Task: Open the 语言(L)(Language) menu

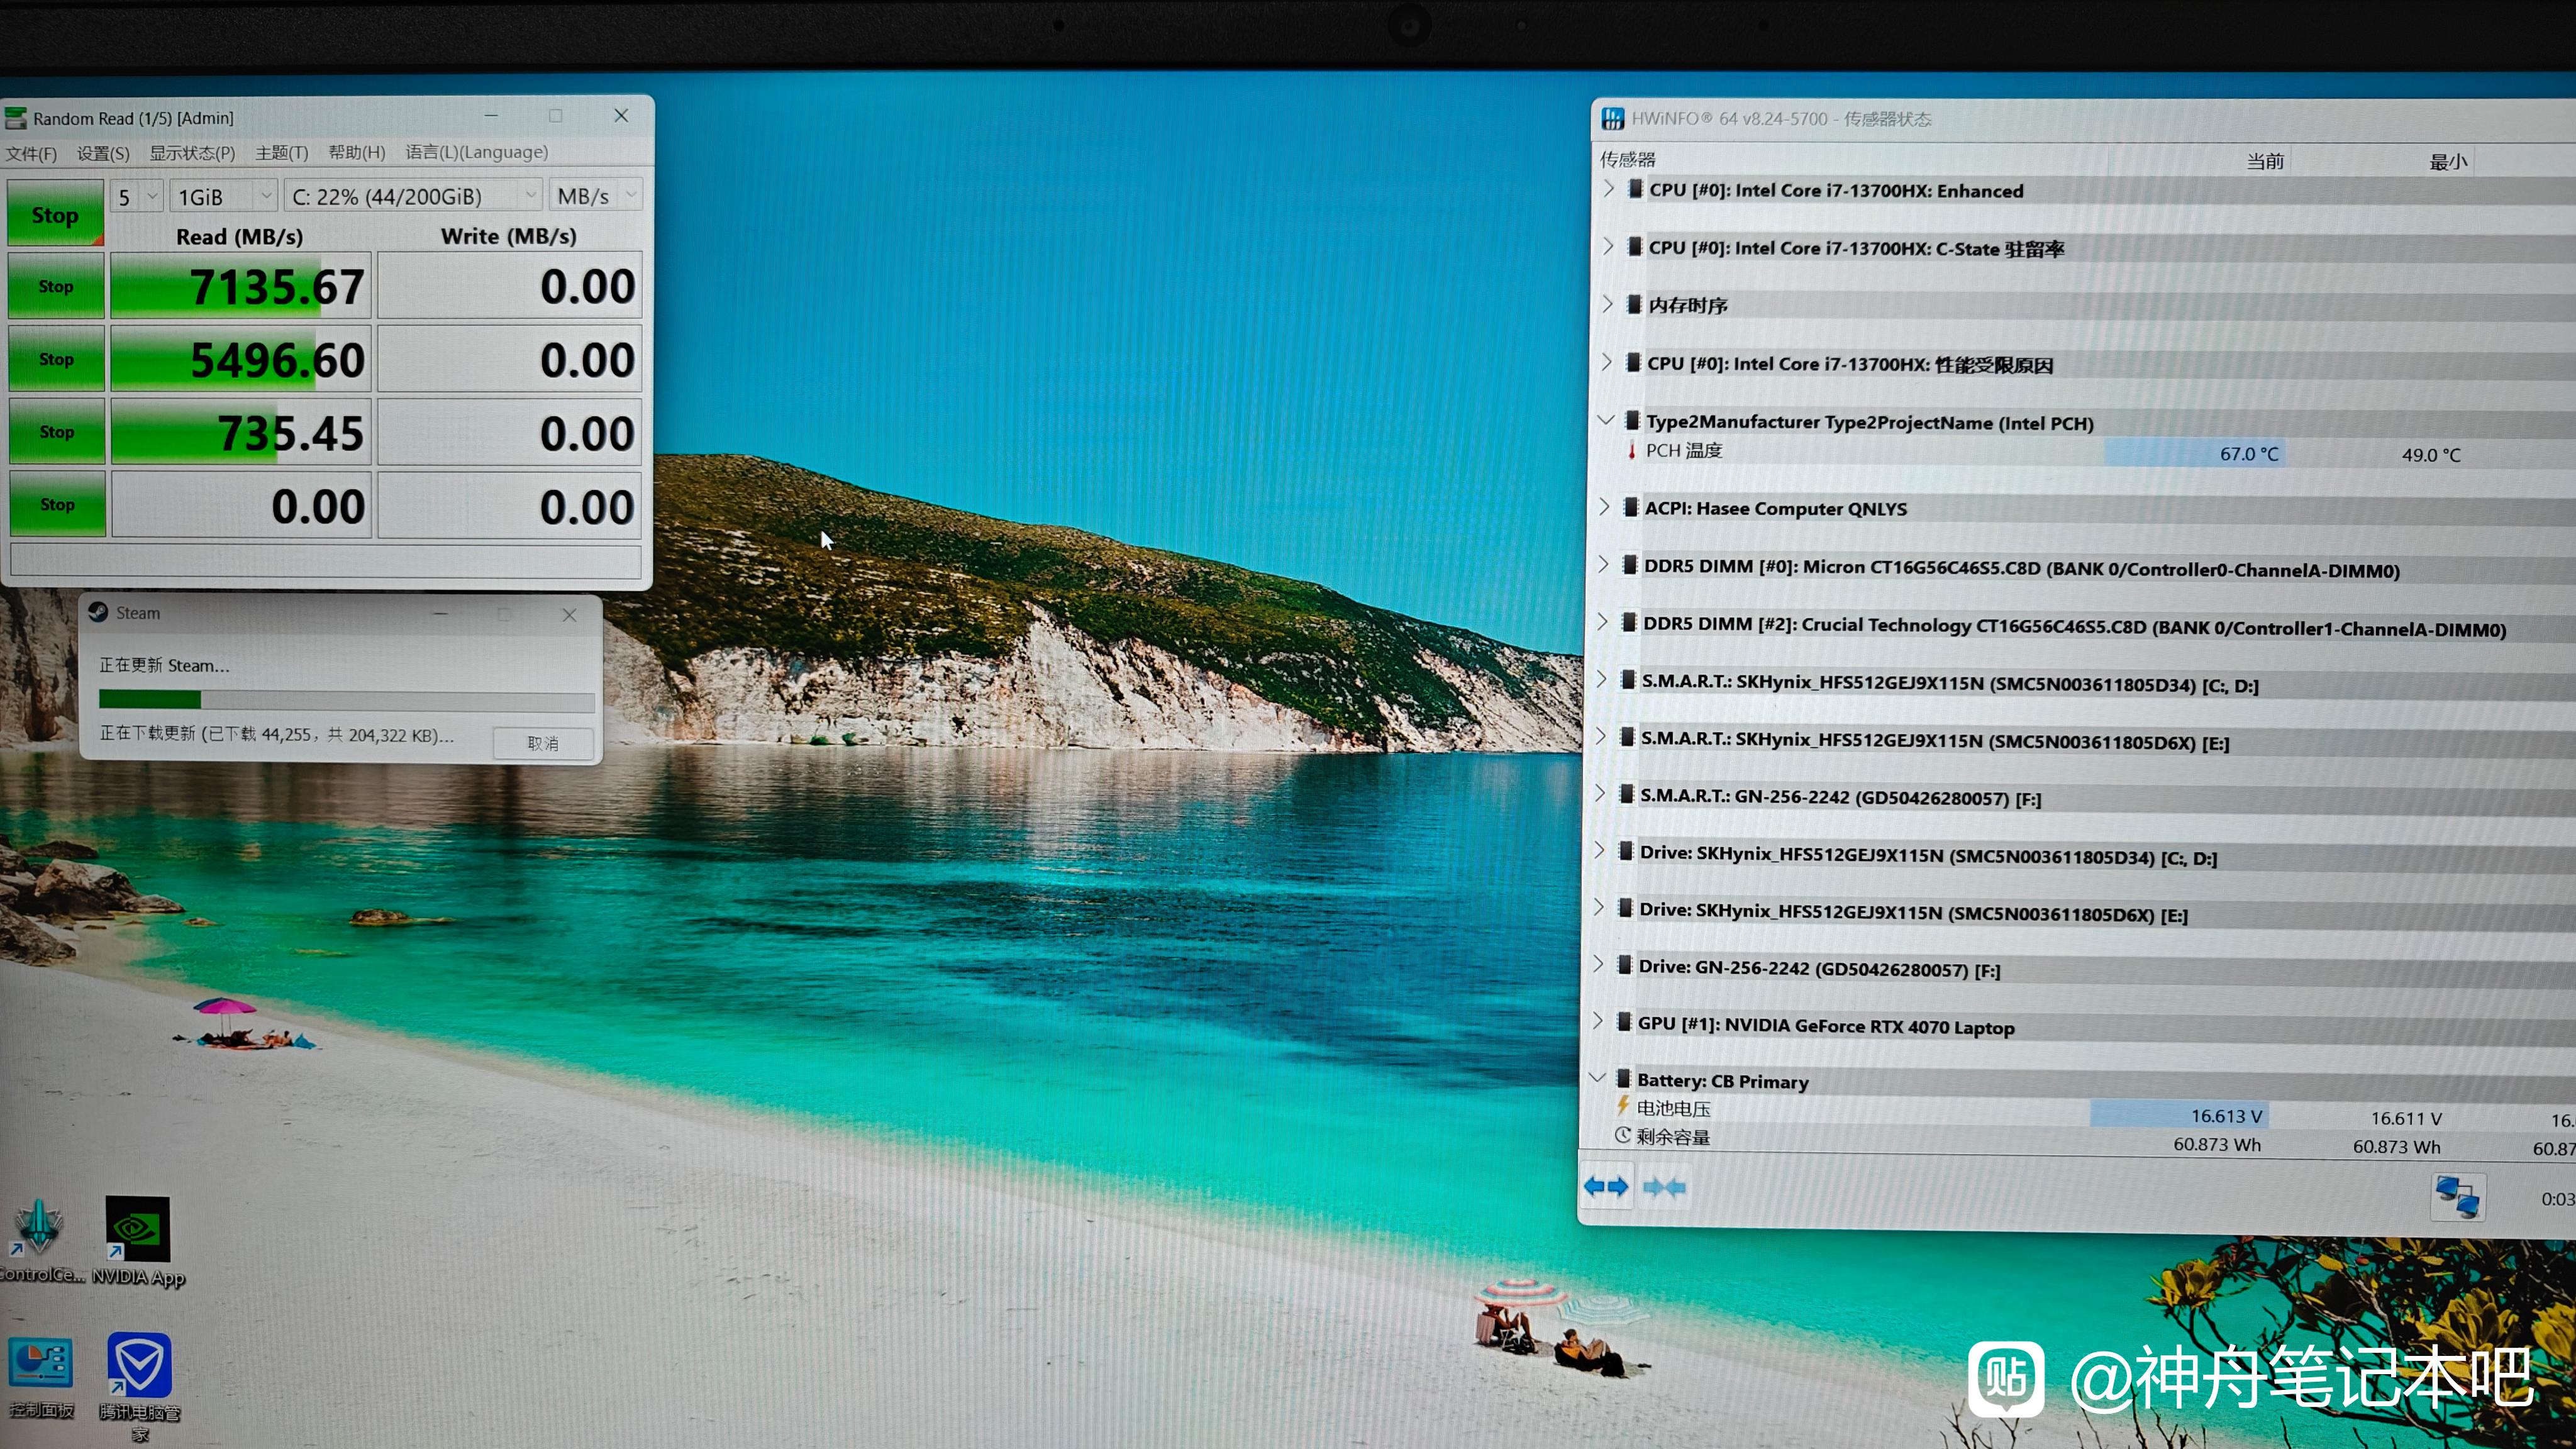Action: [x=476, y=152]
